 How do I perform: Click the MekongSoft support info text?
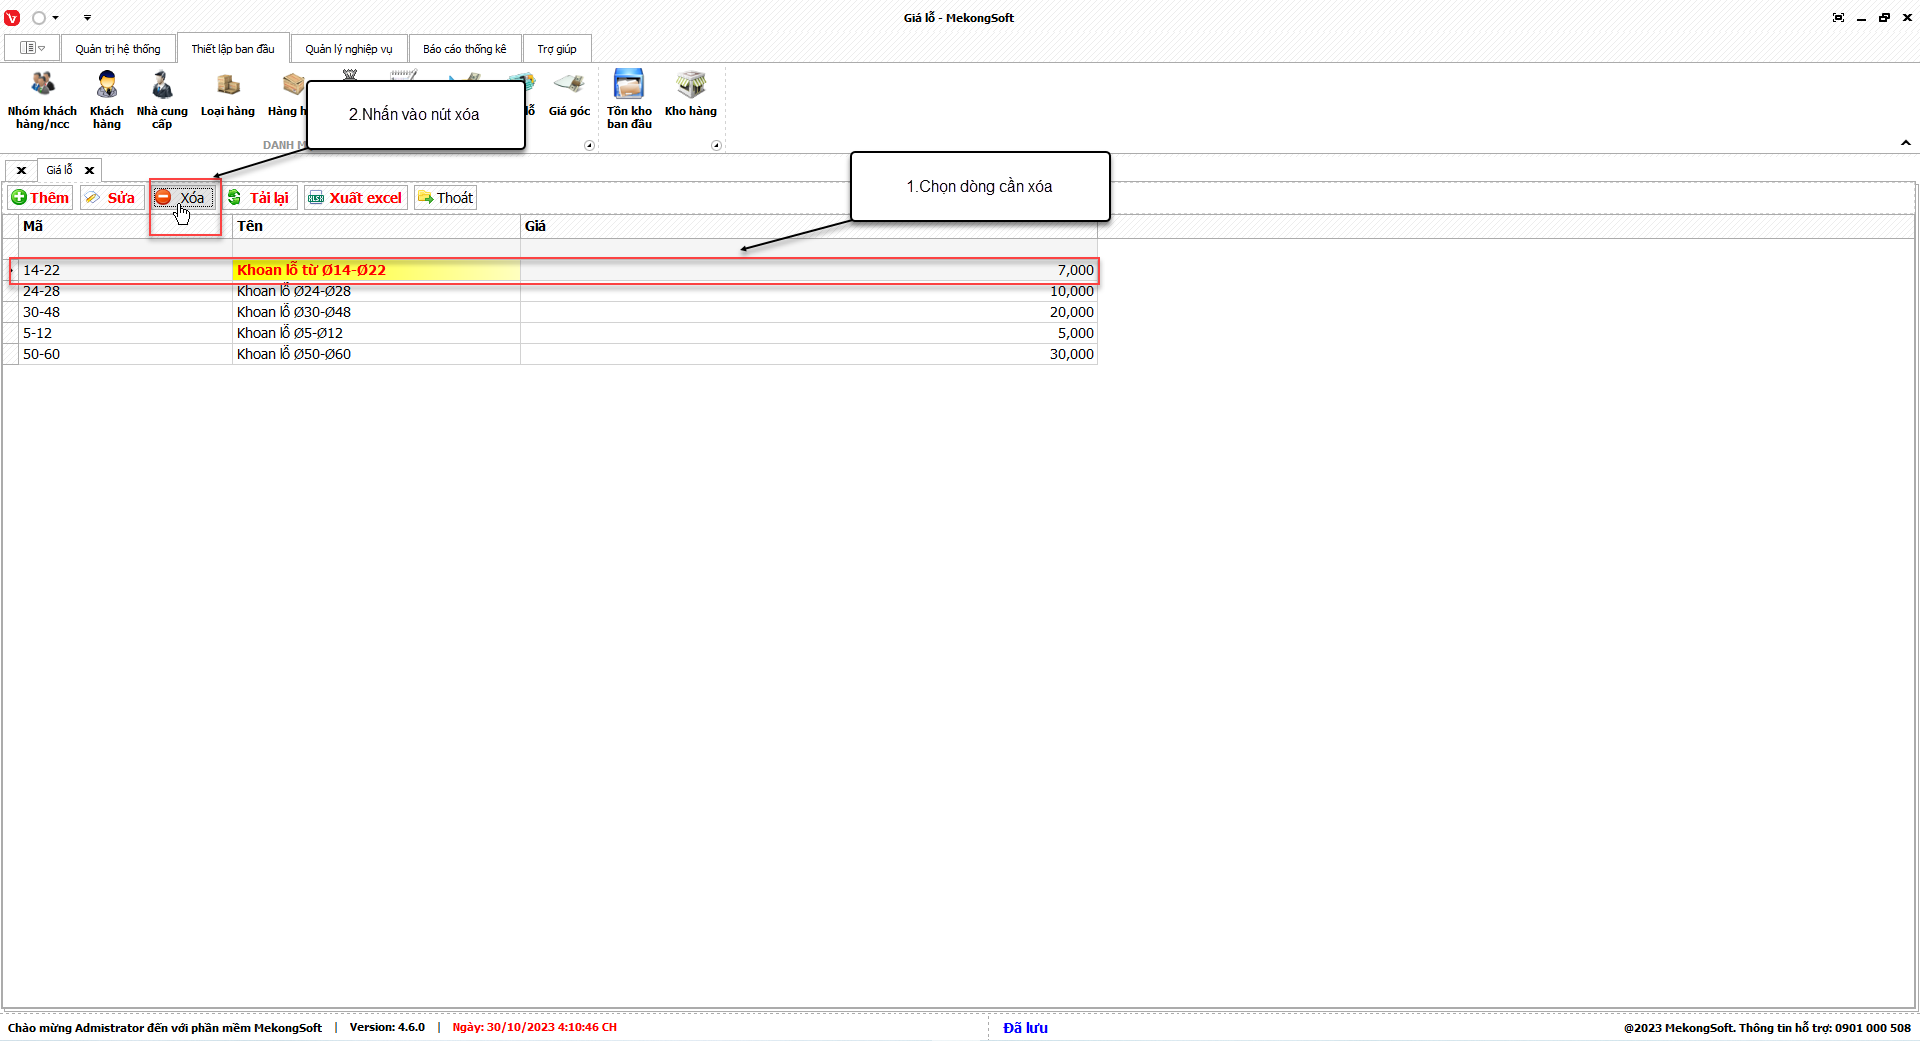(1767, 1027)
